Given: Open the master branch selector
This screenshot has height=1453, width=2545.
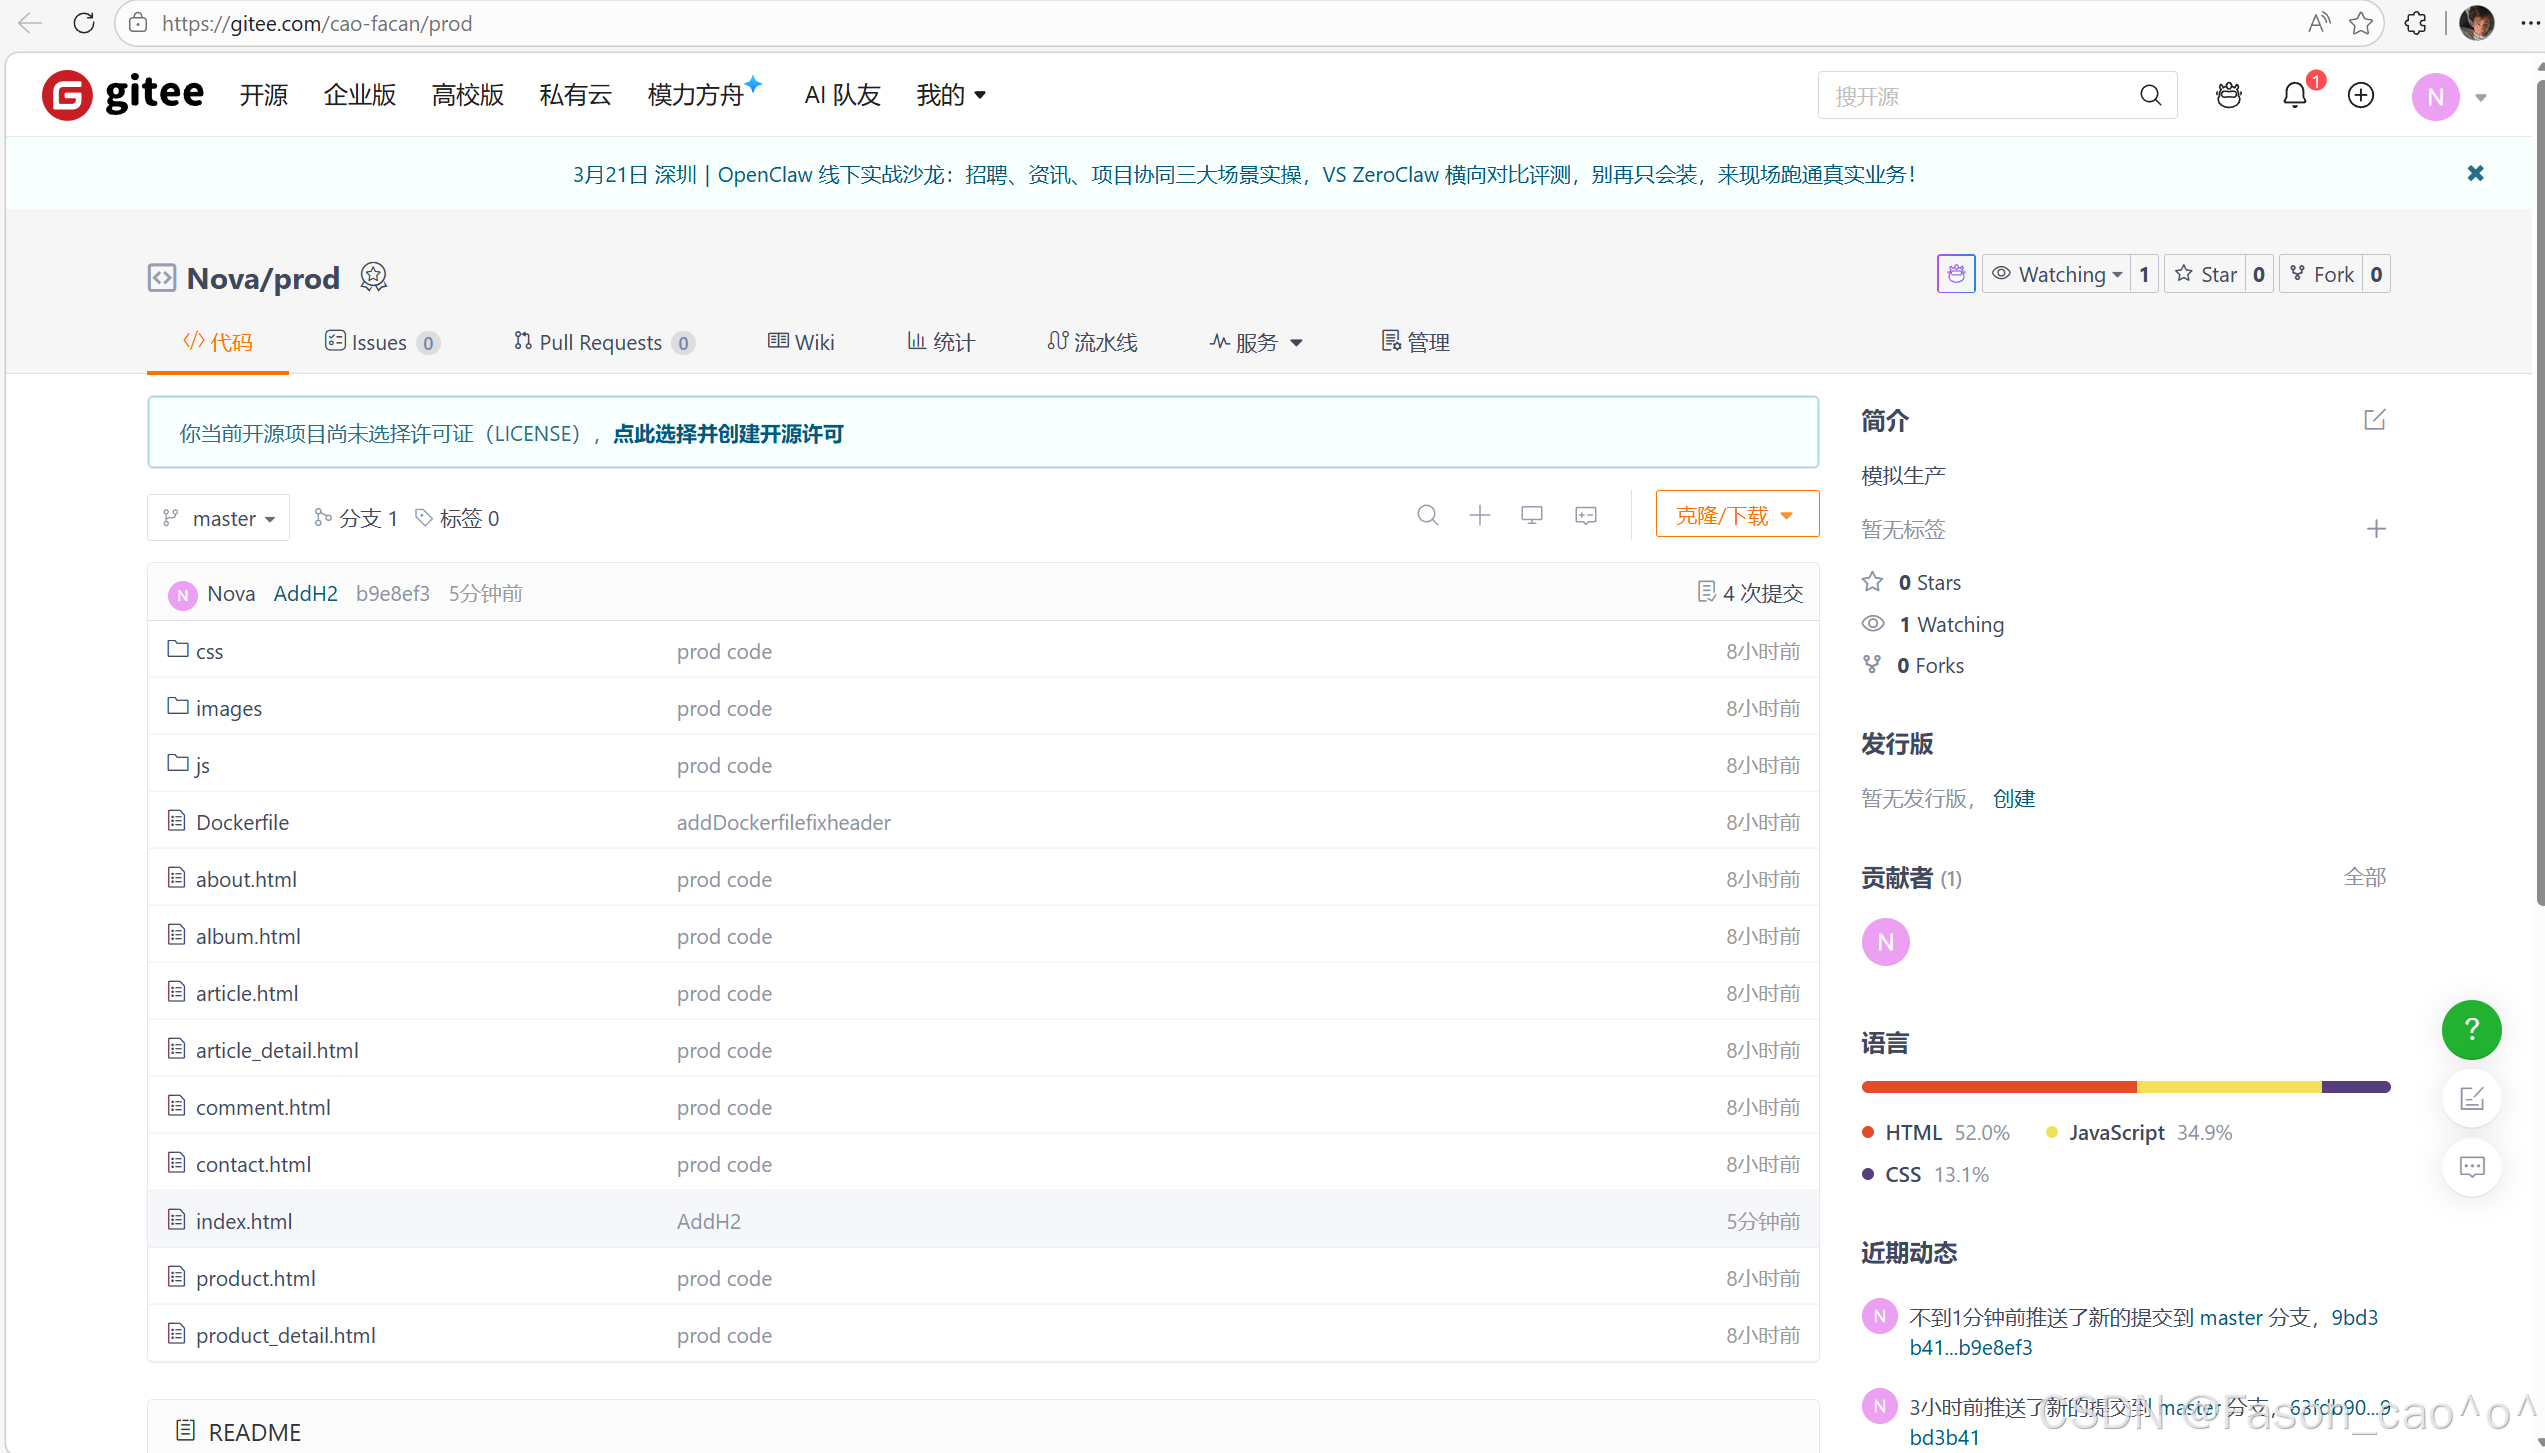Looking at the screenshot, I should [x=219, y=518].
